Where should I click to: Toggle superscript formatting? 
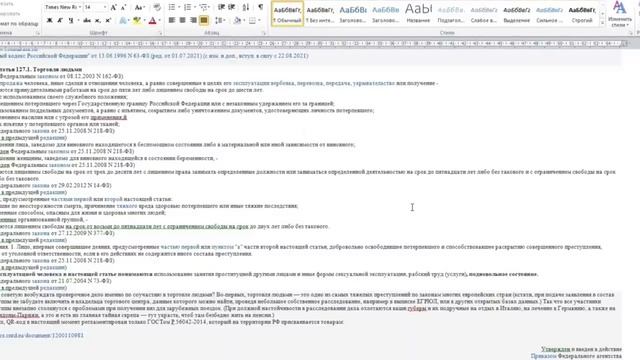pos(108,20)
